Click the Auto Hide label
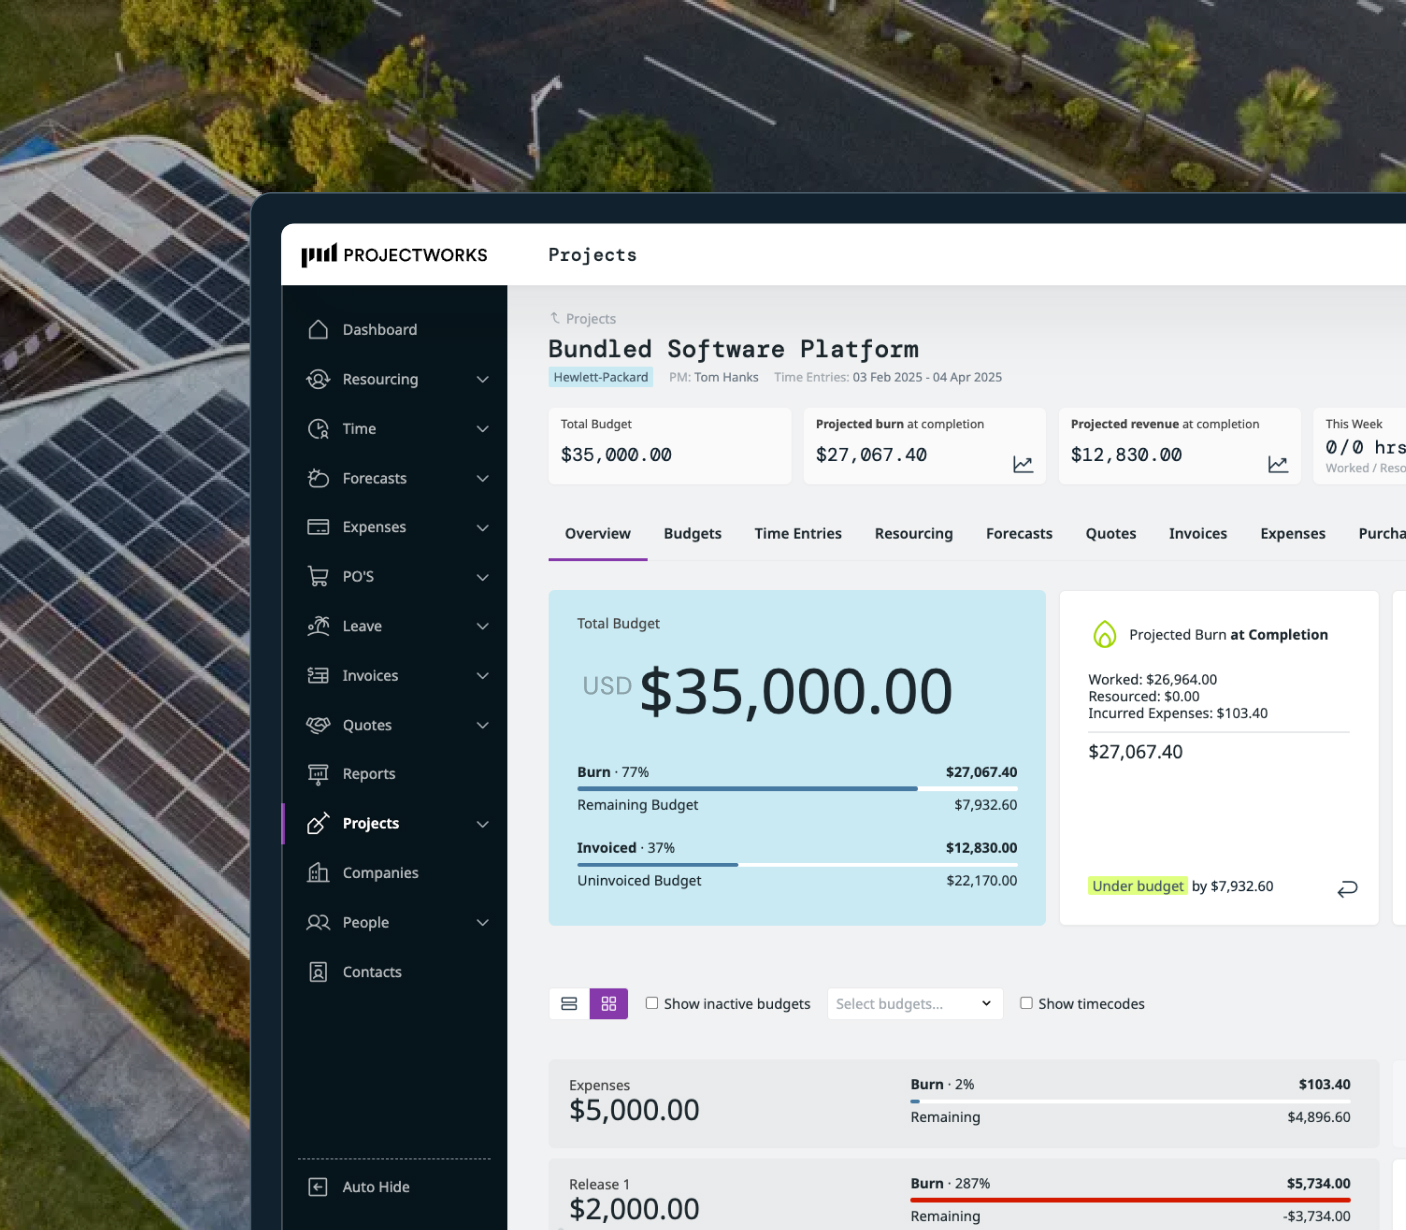The width and height of the screenshot is (1406, 1230). (x=376, y=1187)
